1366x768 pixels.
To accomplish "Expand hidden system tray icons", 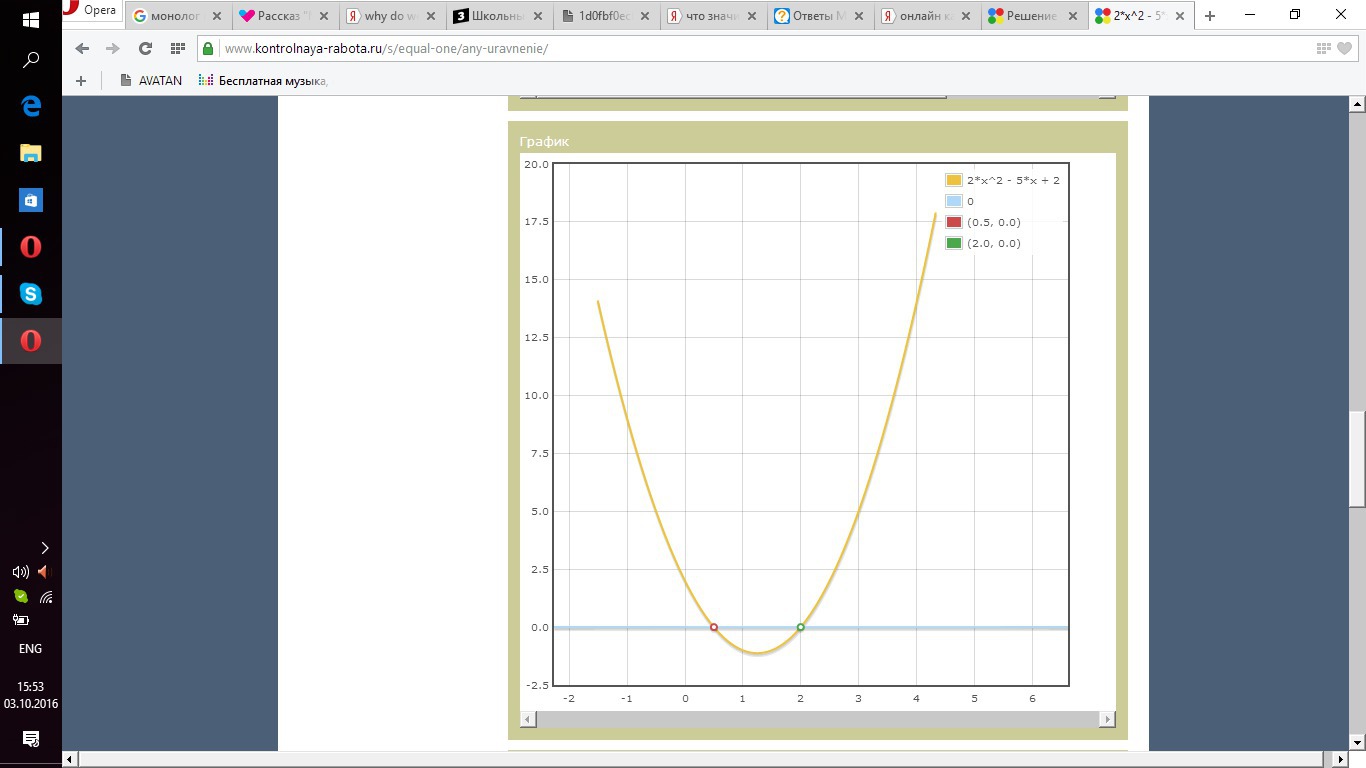I will (44, 548).
